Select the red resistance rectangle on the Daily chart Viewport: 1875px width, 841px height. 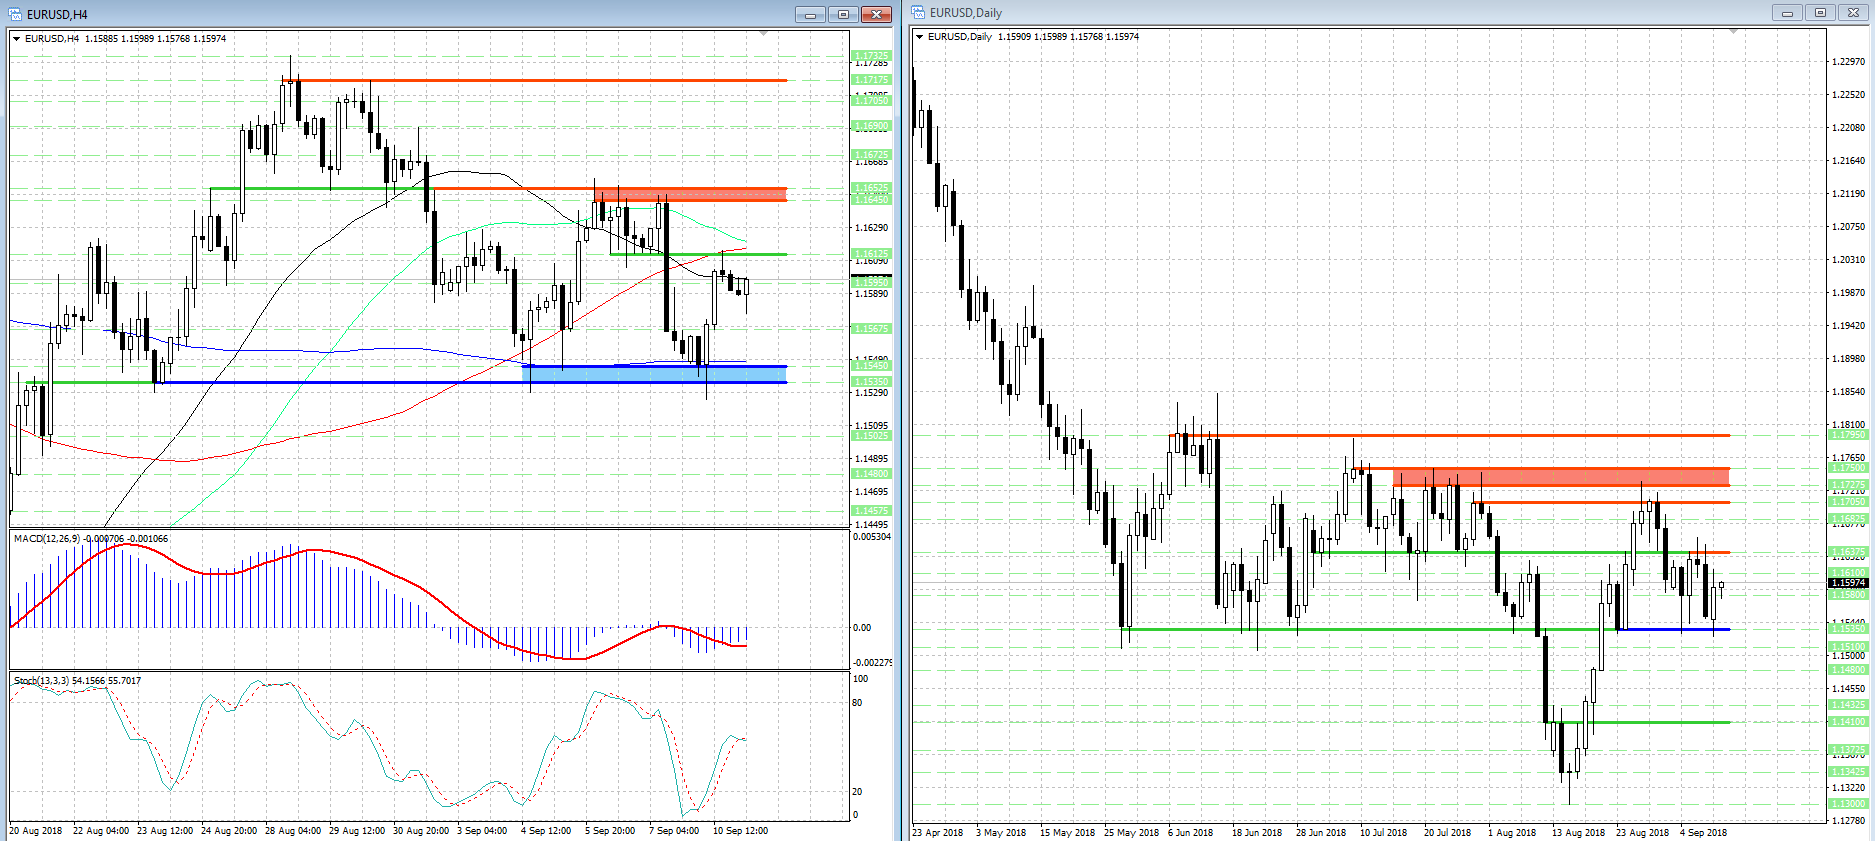[1561, 477]
